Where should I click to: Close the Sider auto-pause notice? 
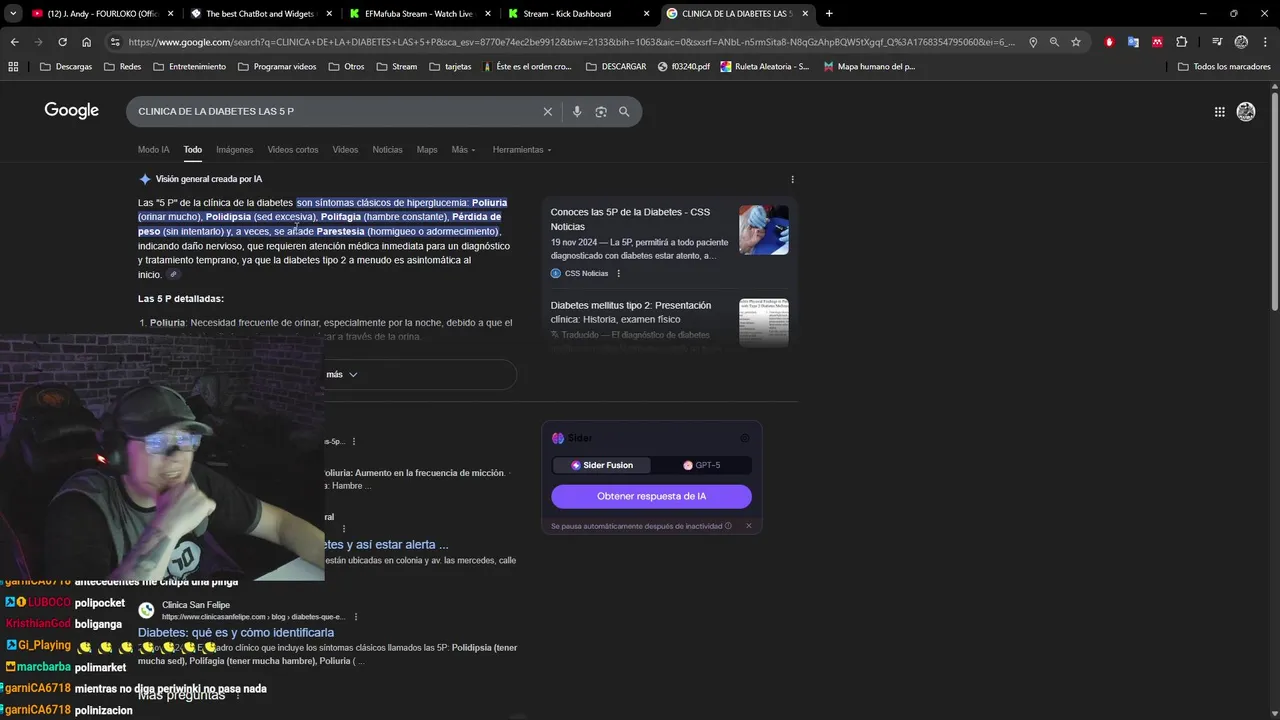pos(748,526)
